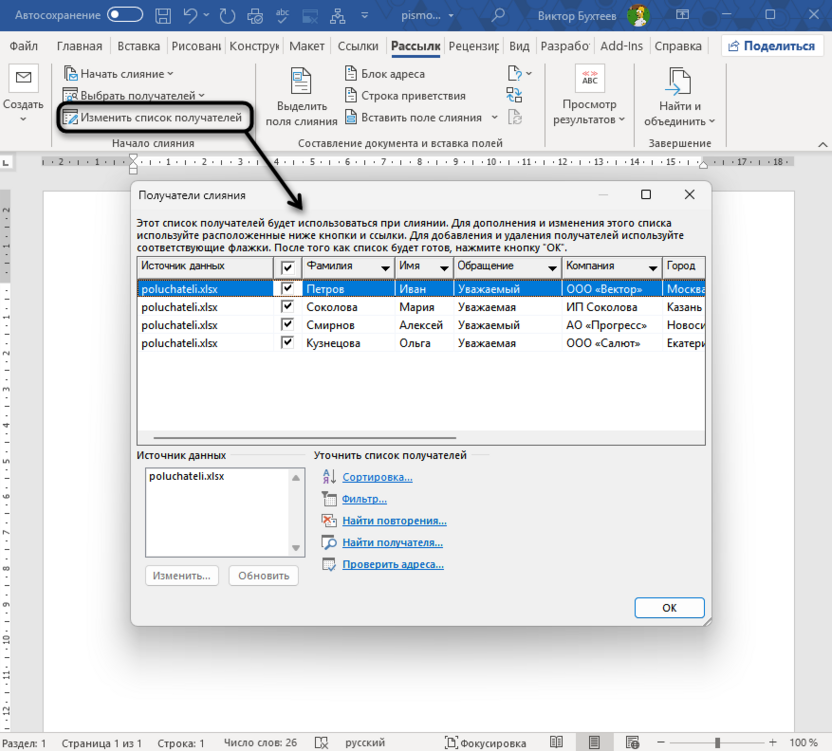Switch to the Главная tab

80,46
